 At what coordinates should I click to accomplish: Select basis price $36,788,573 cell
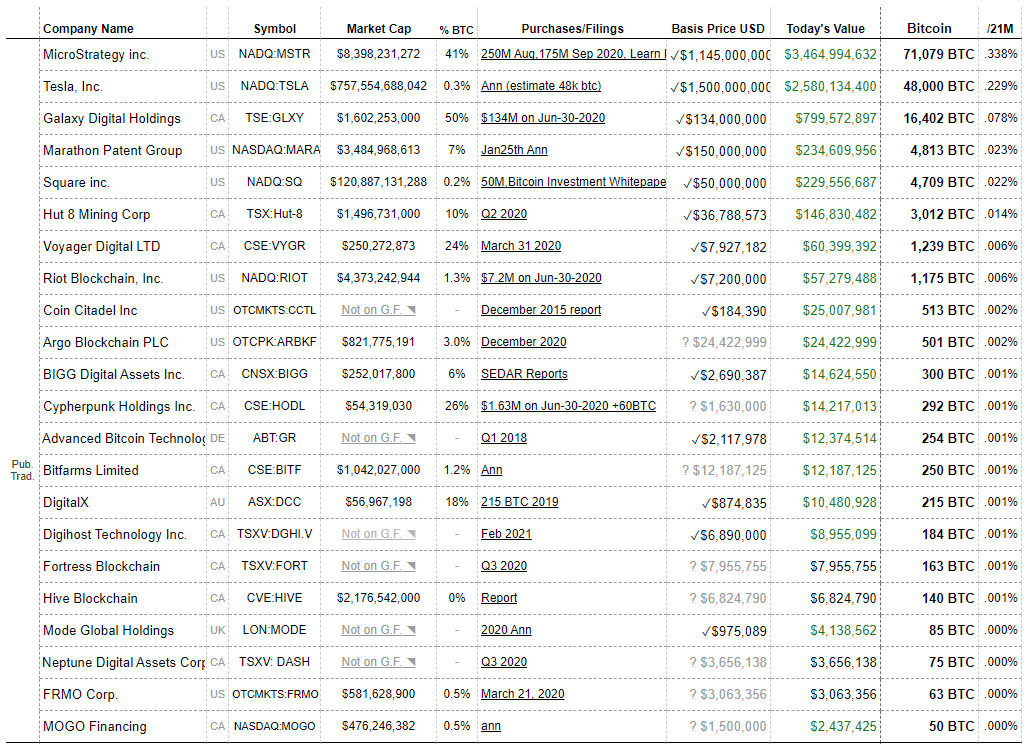click(x=718, y=215)
